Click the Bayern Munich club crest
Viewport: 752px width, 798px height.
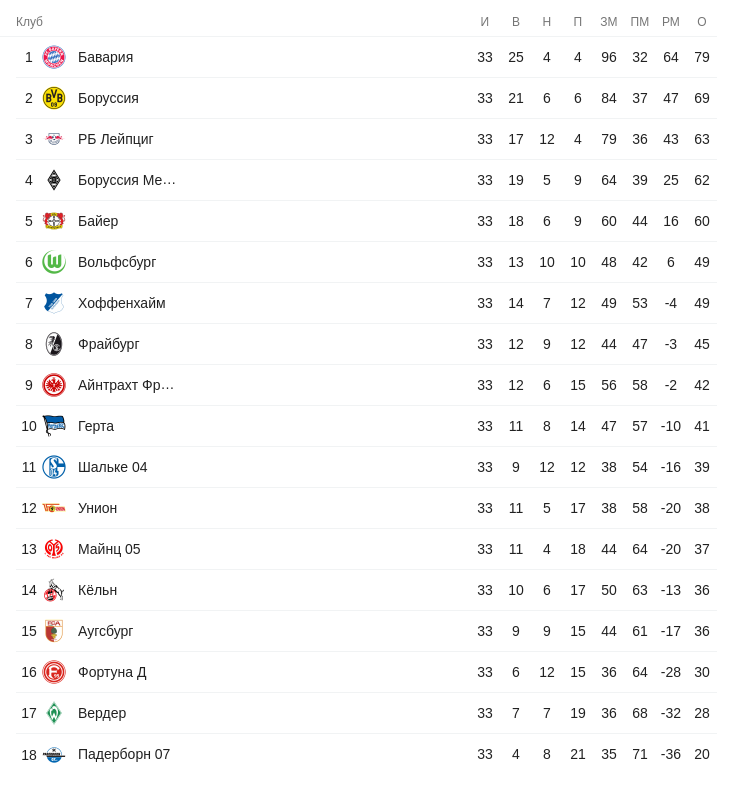[54, 57]
